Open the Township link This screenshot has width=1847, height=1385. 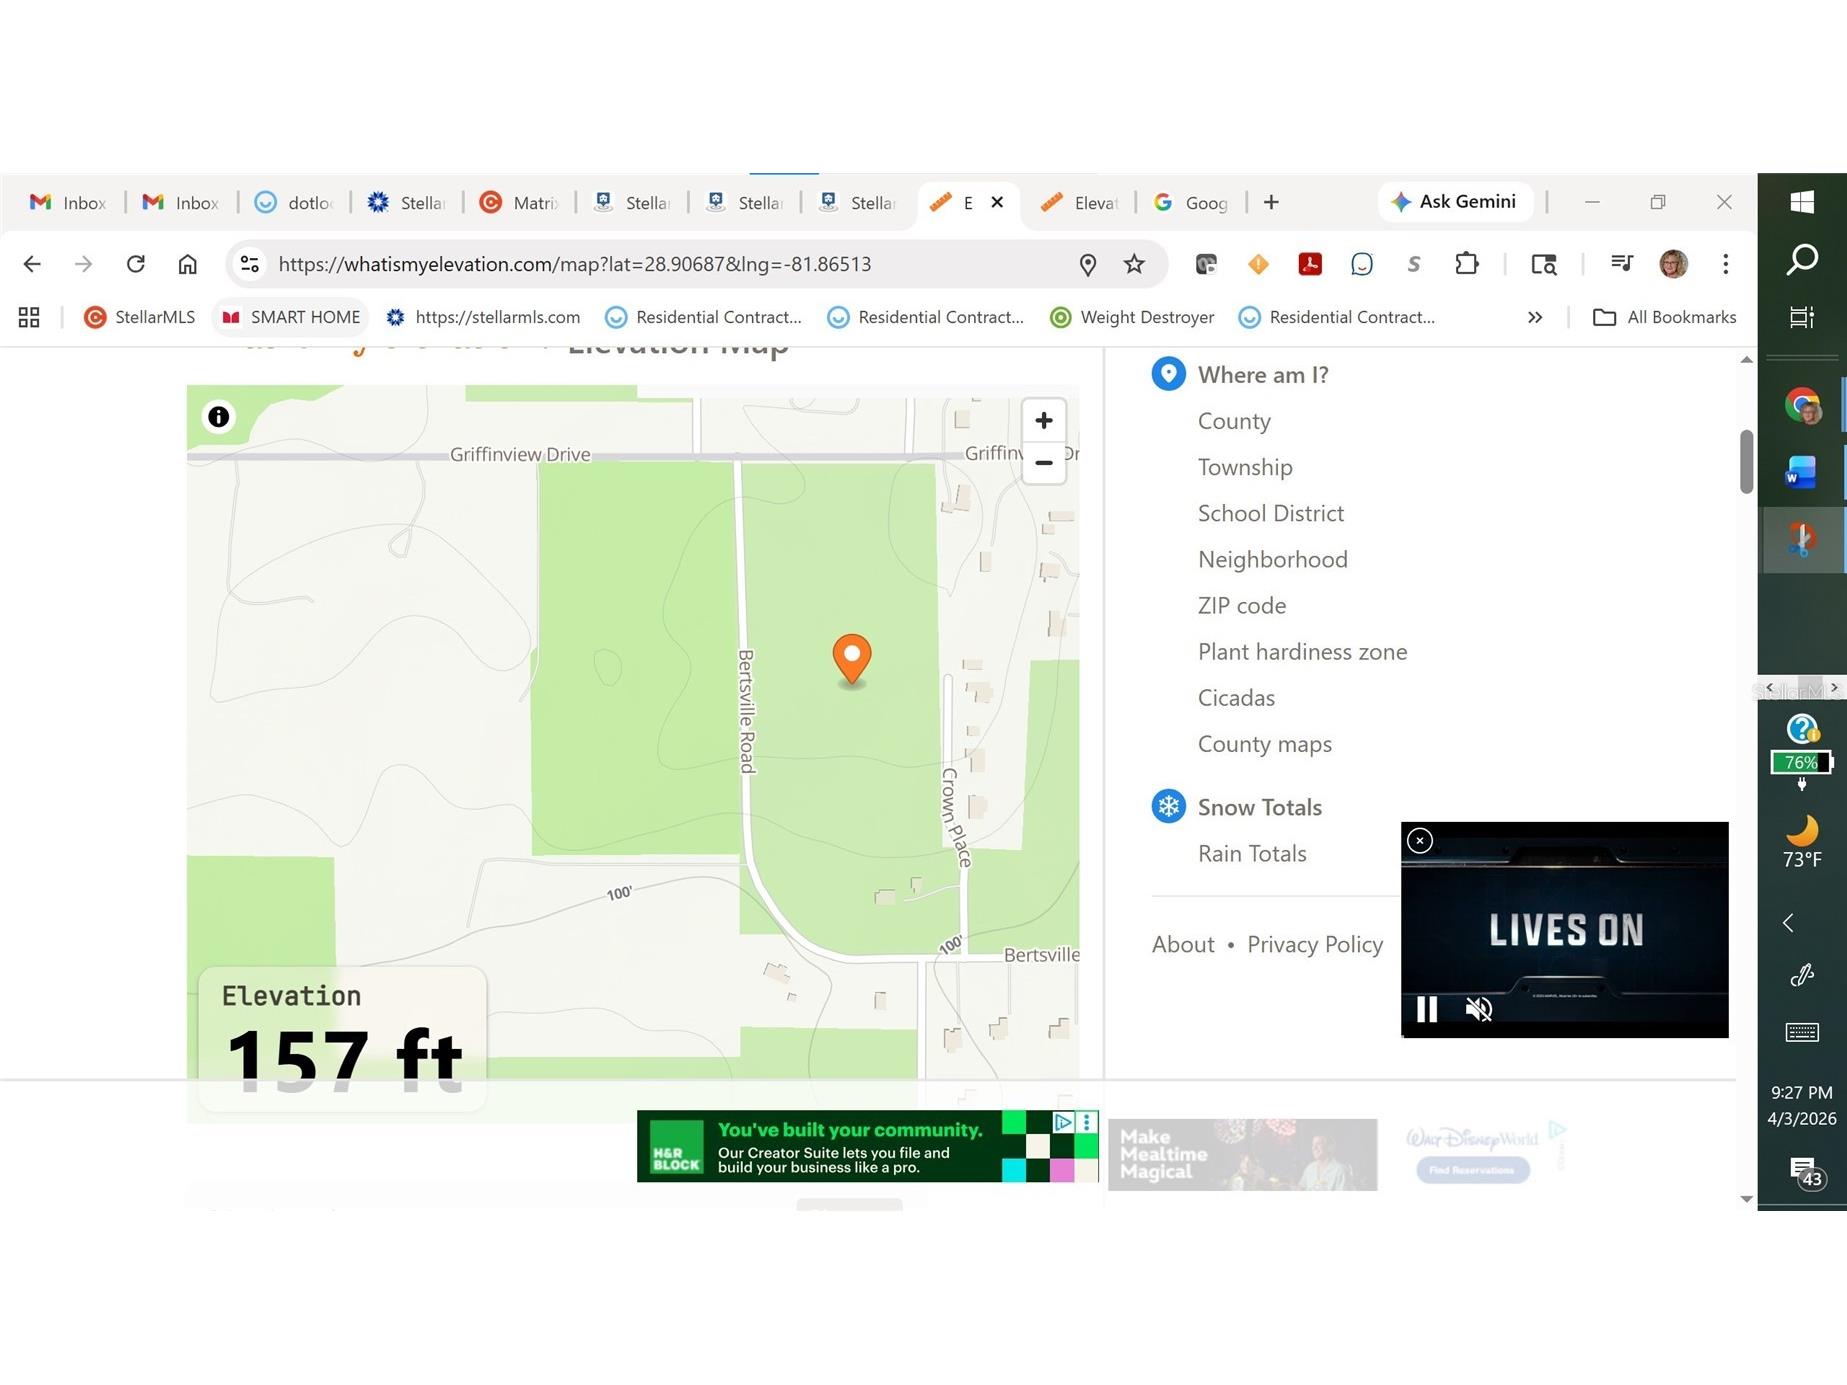[x=1245, y=467]
